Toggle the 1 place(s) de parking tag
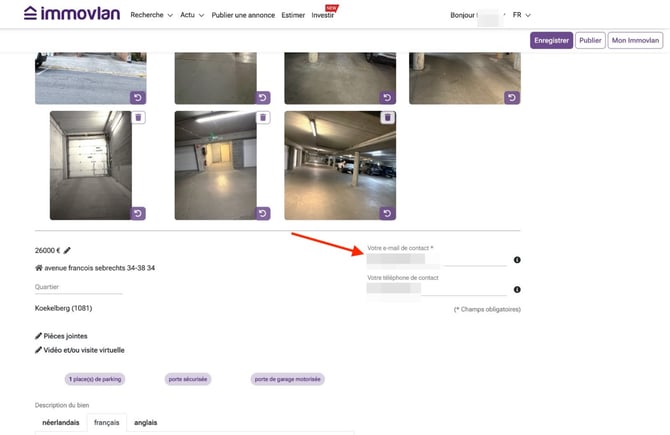The image size is (670, 435). [93, 379]
